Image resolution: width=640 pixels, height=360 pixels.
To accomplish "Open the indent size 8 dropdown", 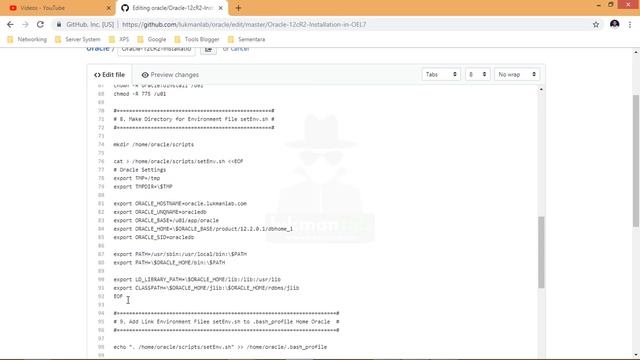I will (478, 74).
